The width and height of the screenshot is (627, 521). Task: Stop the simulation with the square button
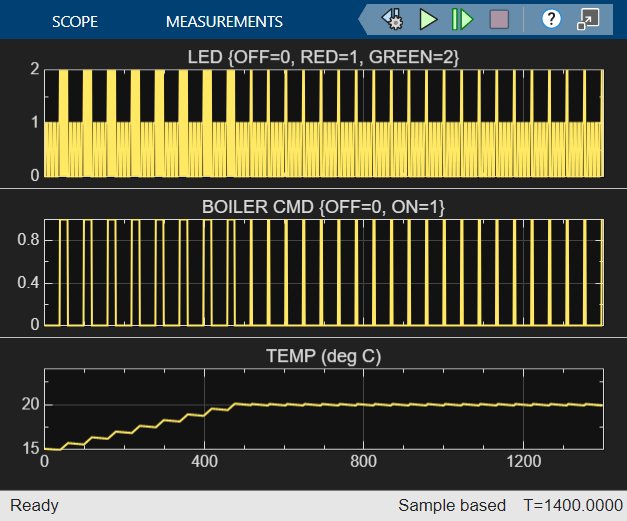499,19
